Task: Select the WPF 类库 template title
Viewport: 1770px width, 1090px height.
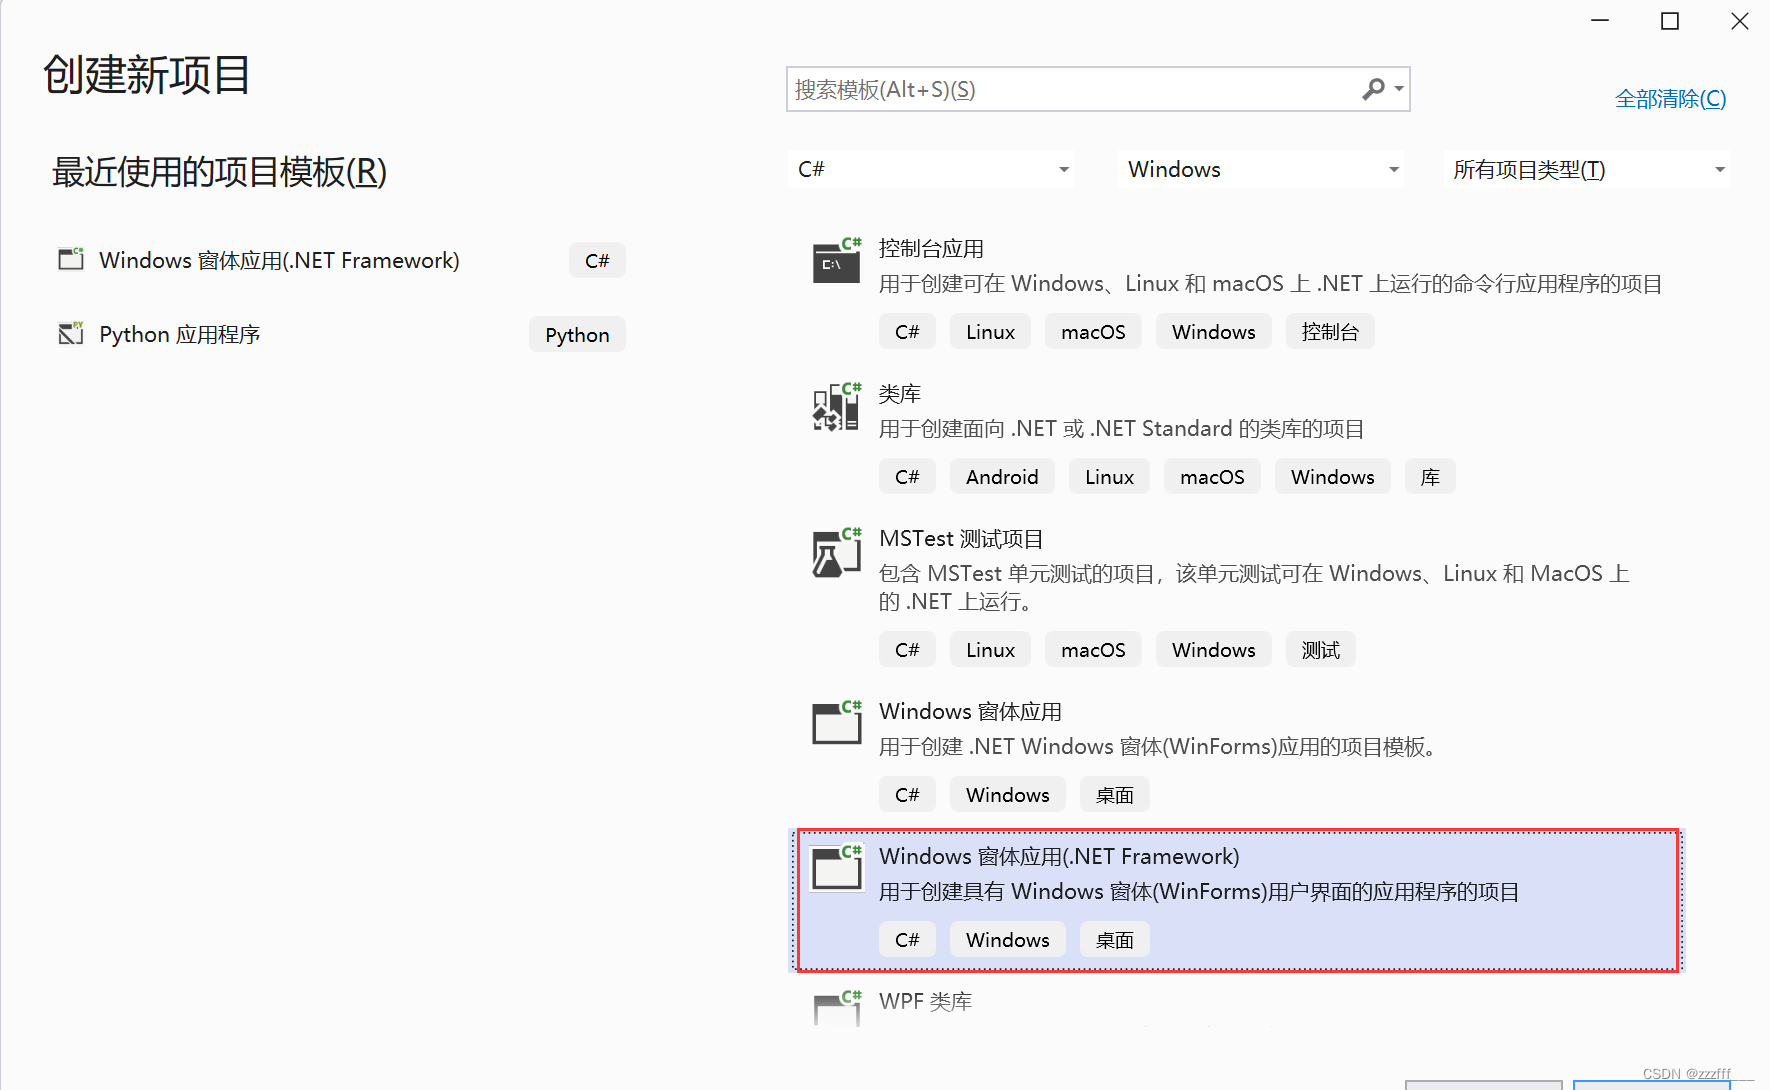Action: 925,1001
